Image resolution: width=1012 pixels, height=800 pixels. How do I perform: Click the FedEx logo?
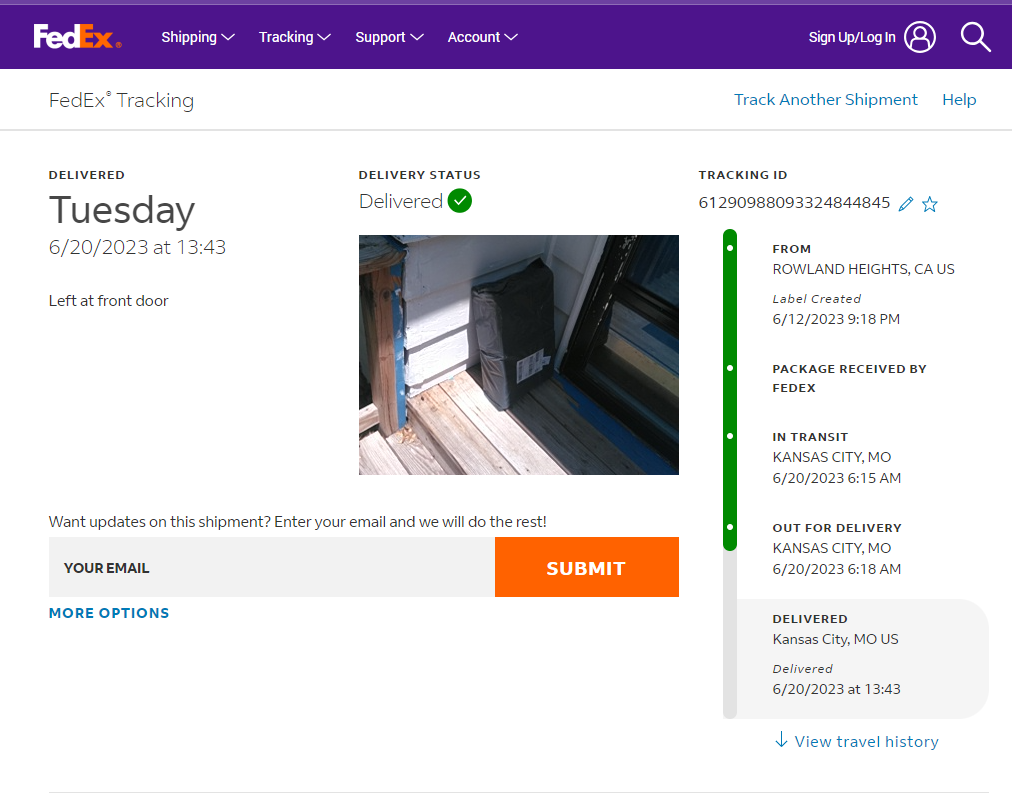(x=77, y=37)
